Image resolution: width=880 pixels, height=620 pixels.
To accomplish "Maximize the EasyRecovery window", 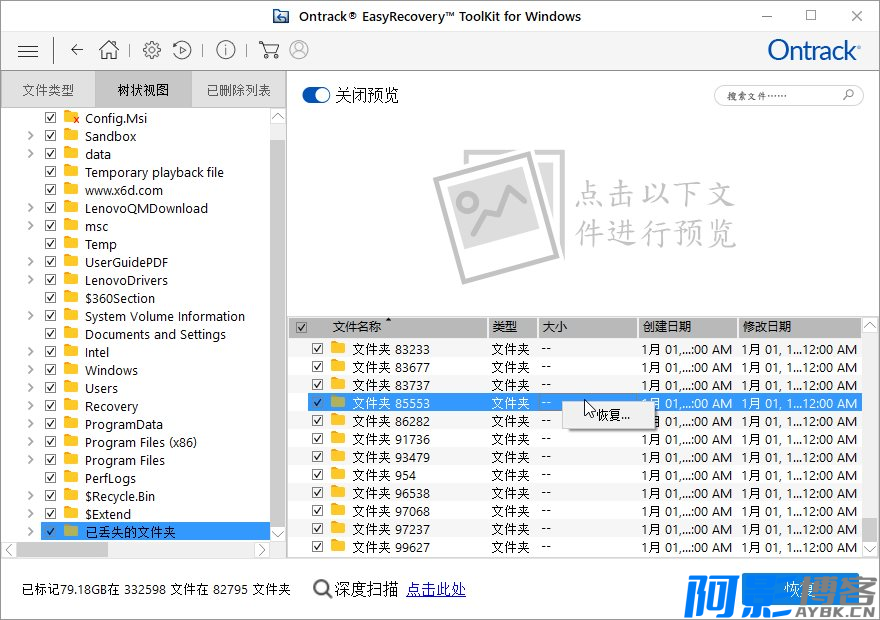I will point(811,16).
